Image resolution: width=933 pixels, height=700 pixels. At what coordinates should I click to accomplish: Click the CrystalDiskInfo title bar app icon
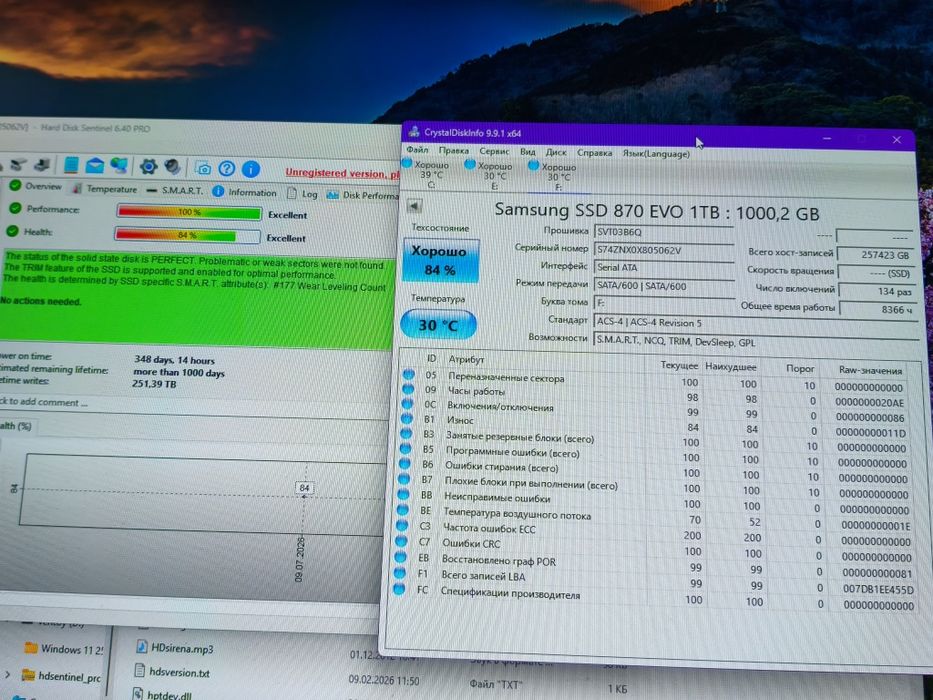[x=415, y=132]
